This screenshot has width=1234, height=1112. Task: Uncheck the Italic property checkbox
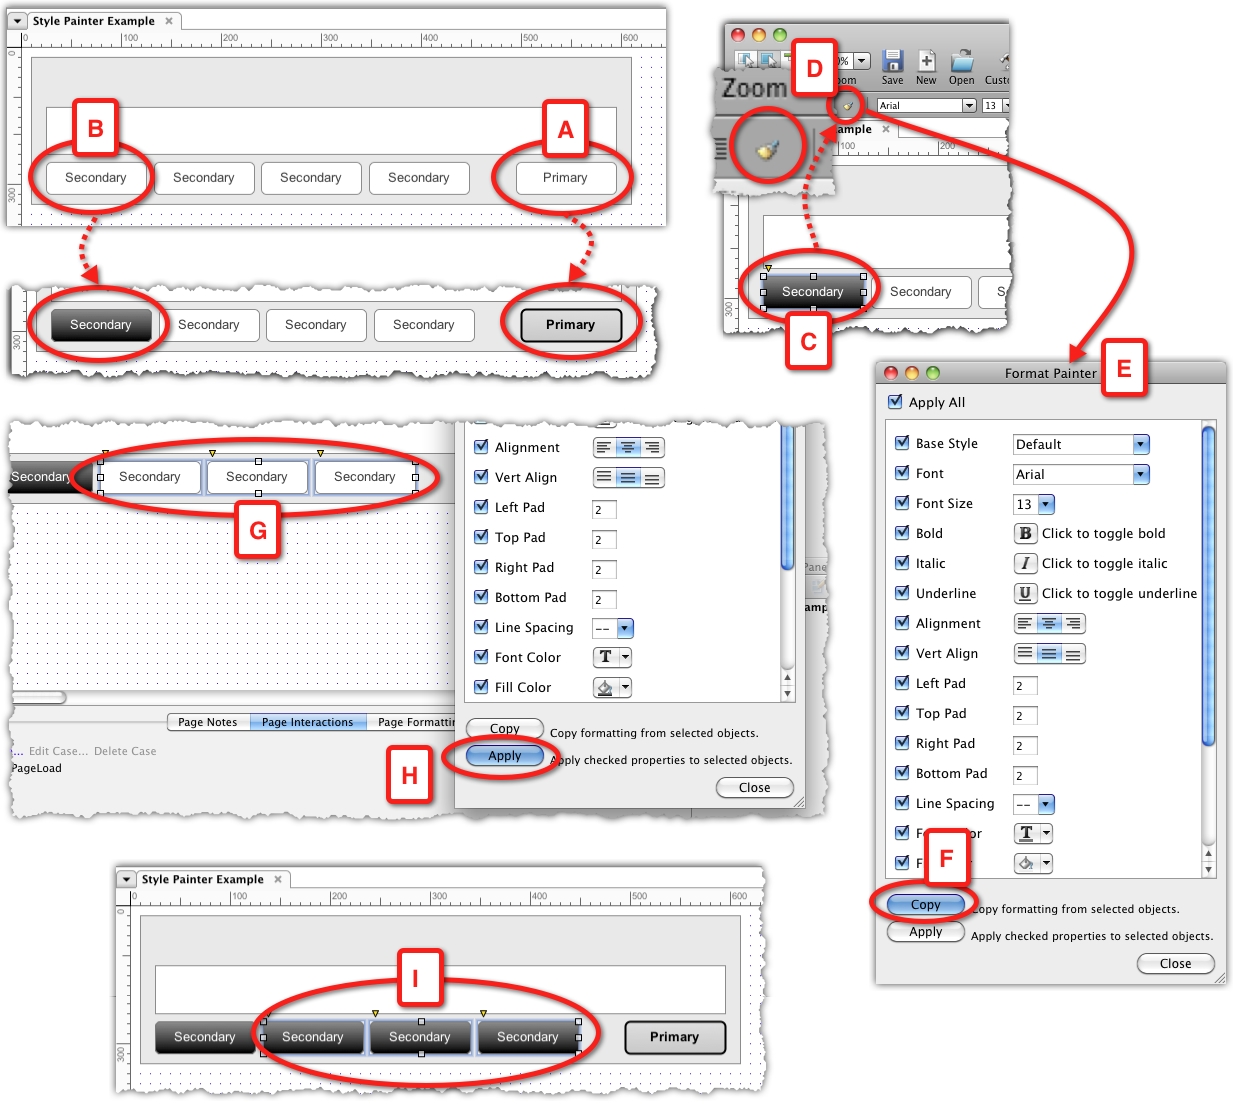pos(902,562)
